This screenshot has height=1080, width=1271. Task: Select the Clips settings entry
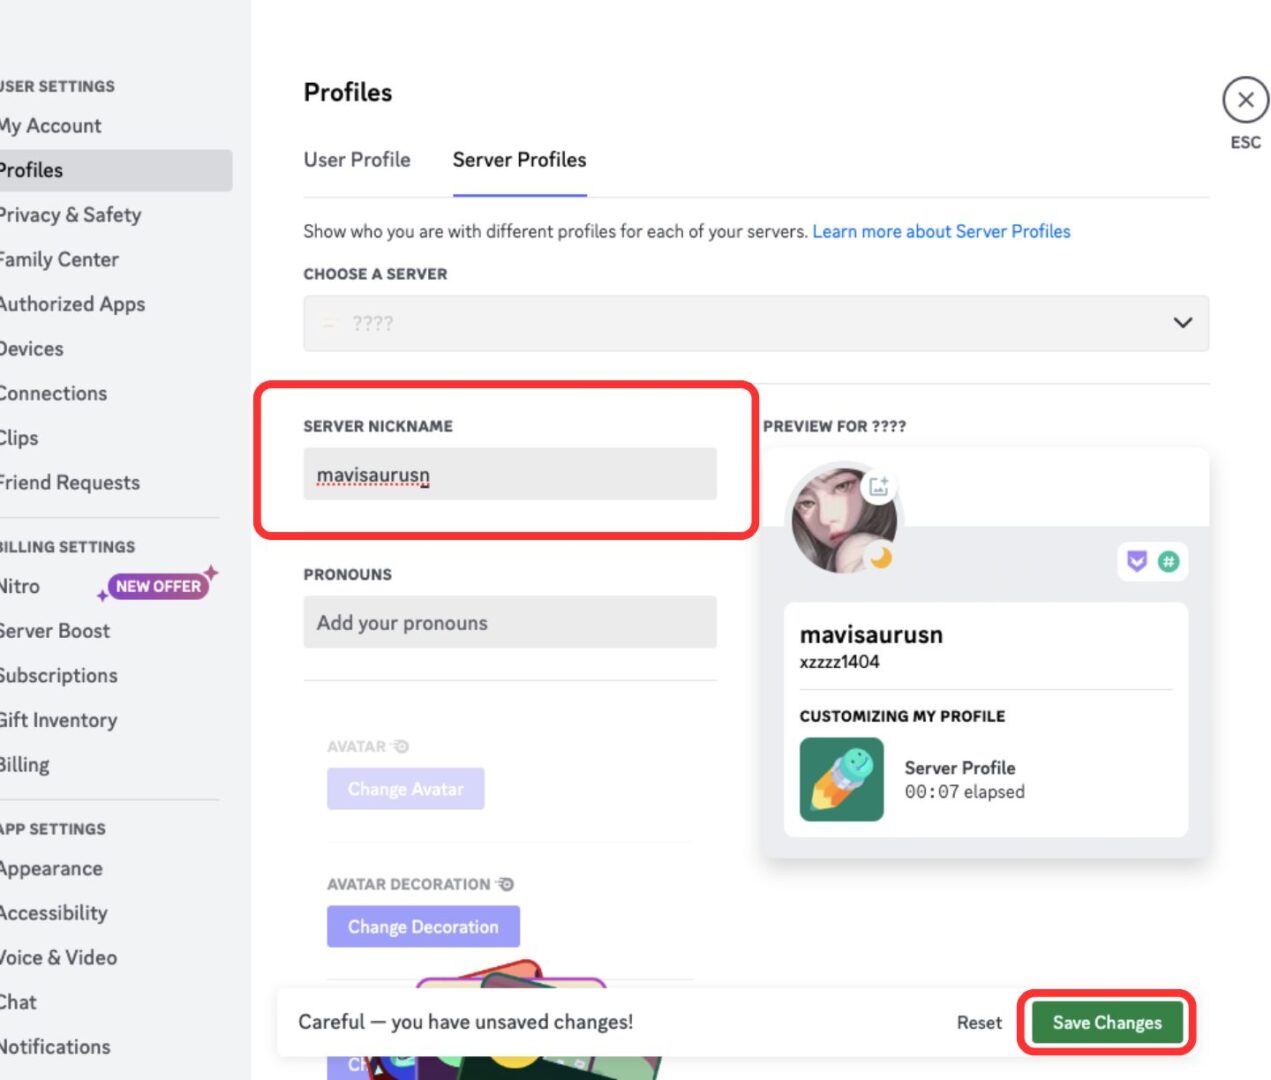tap(18, 437)
